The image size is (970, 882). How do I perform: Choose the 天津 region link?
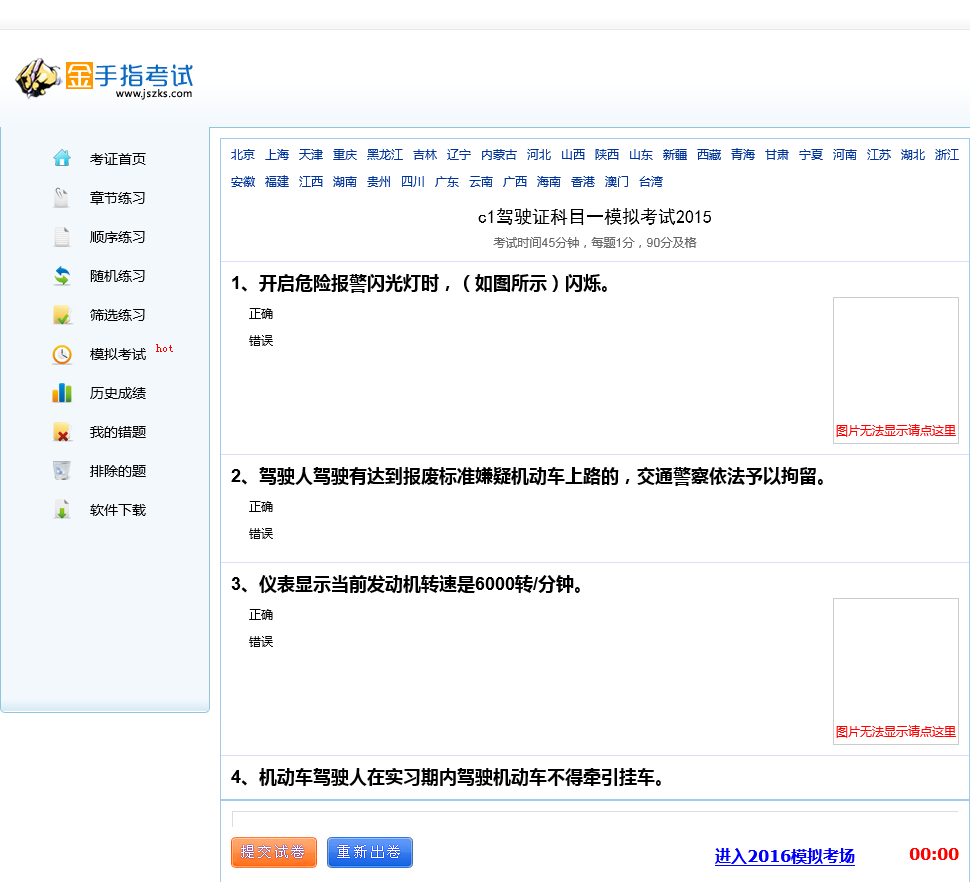311,155
